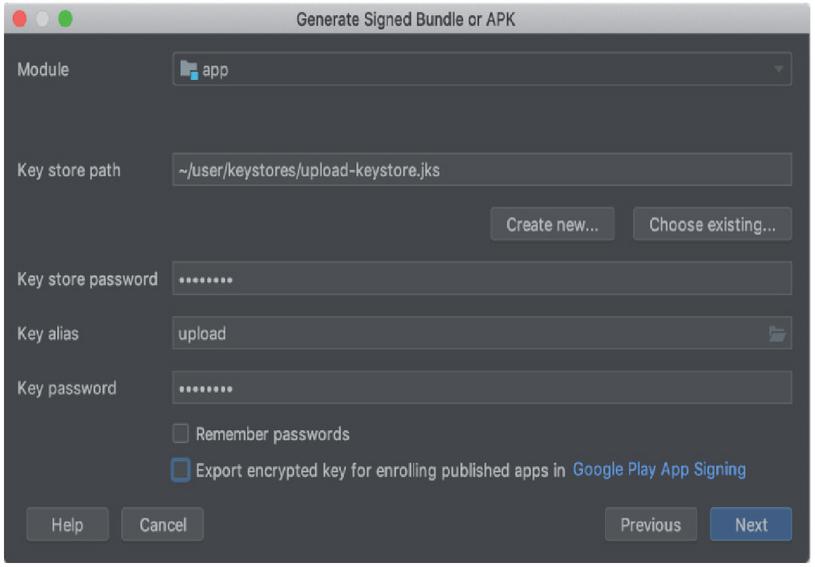Click the Key store path label
Viewport: 815px width, 567px height.
[x=69, y=170]
